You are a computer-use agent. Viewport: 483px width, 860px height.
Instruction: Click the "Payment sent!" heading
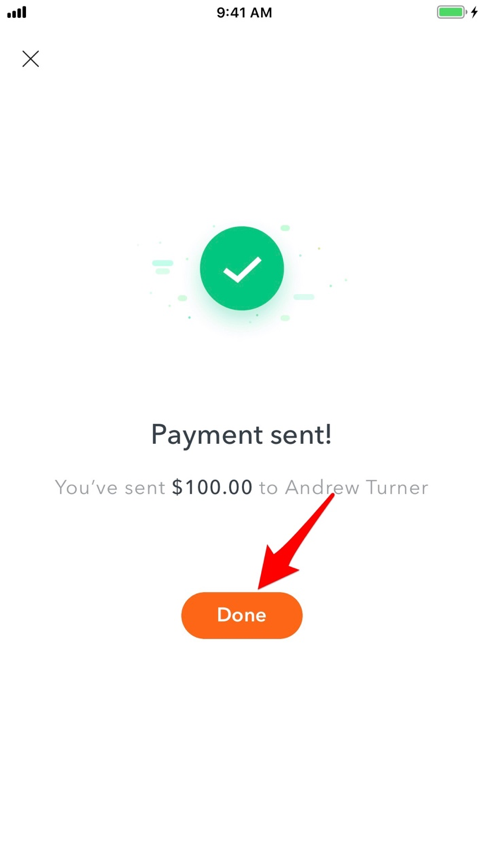point(242,435)
